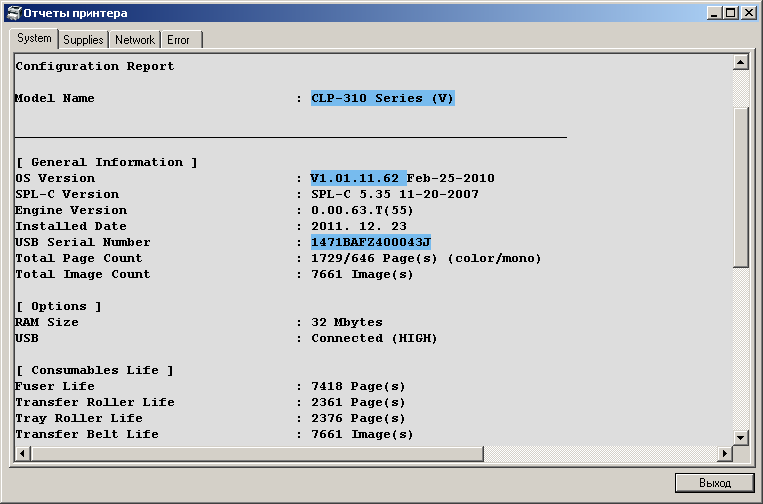763x504 pixels.
Task: Click the highlighted model name CLP-310 Series (V)
Action: click(382, 98)
